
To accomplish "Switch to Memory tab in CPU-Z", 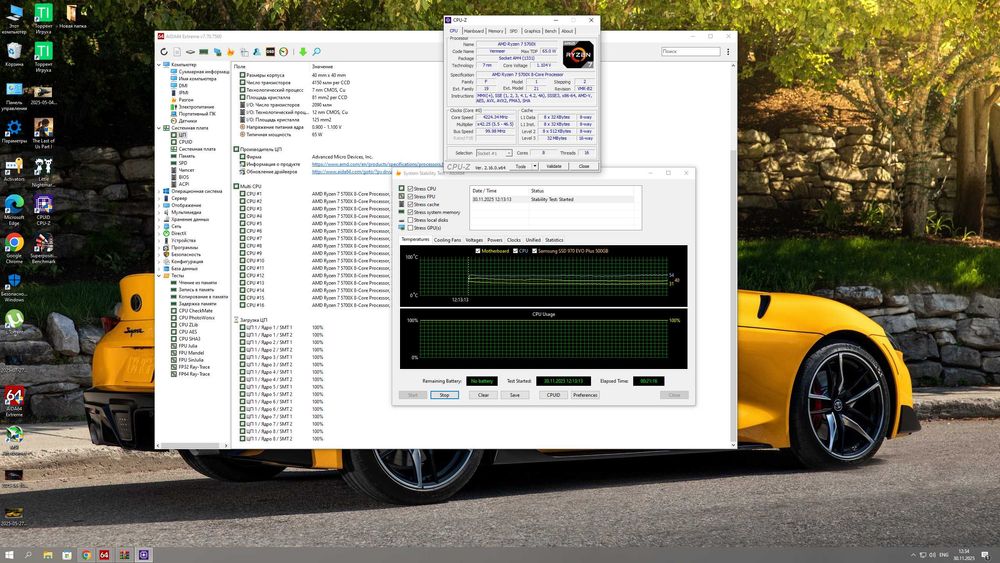I will click(496, 31).
